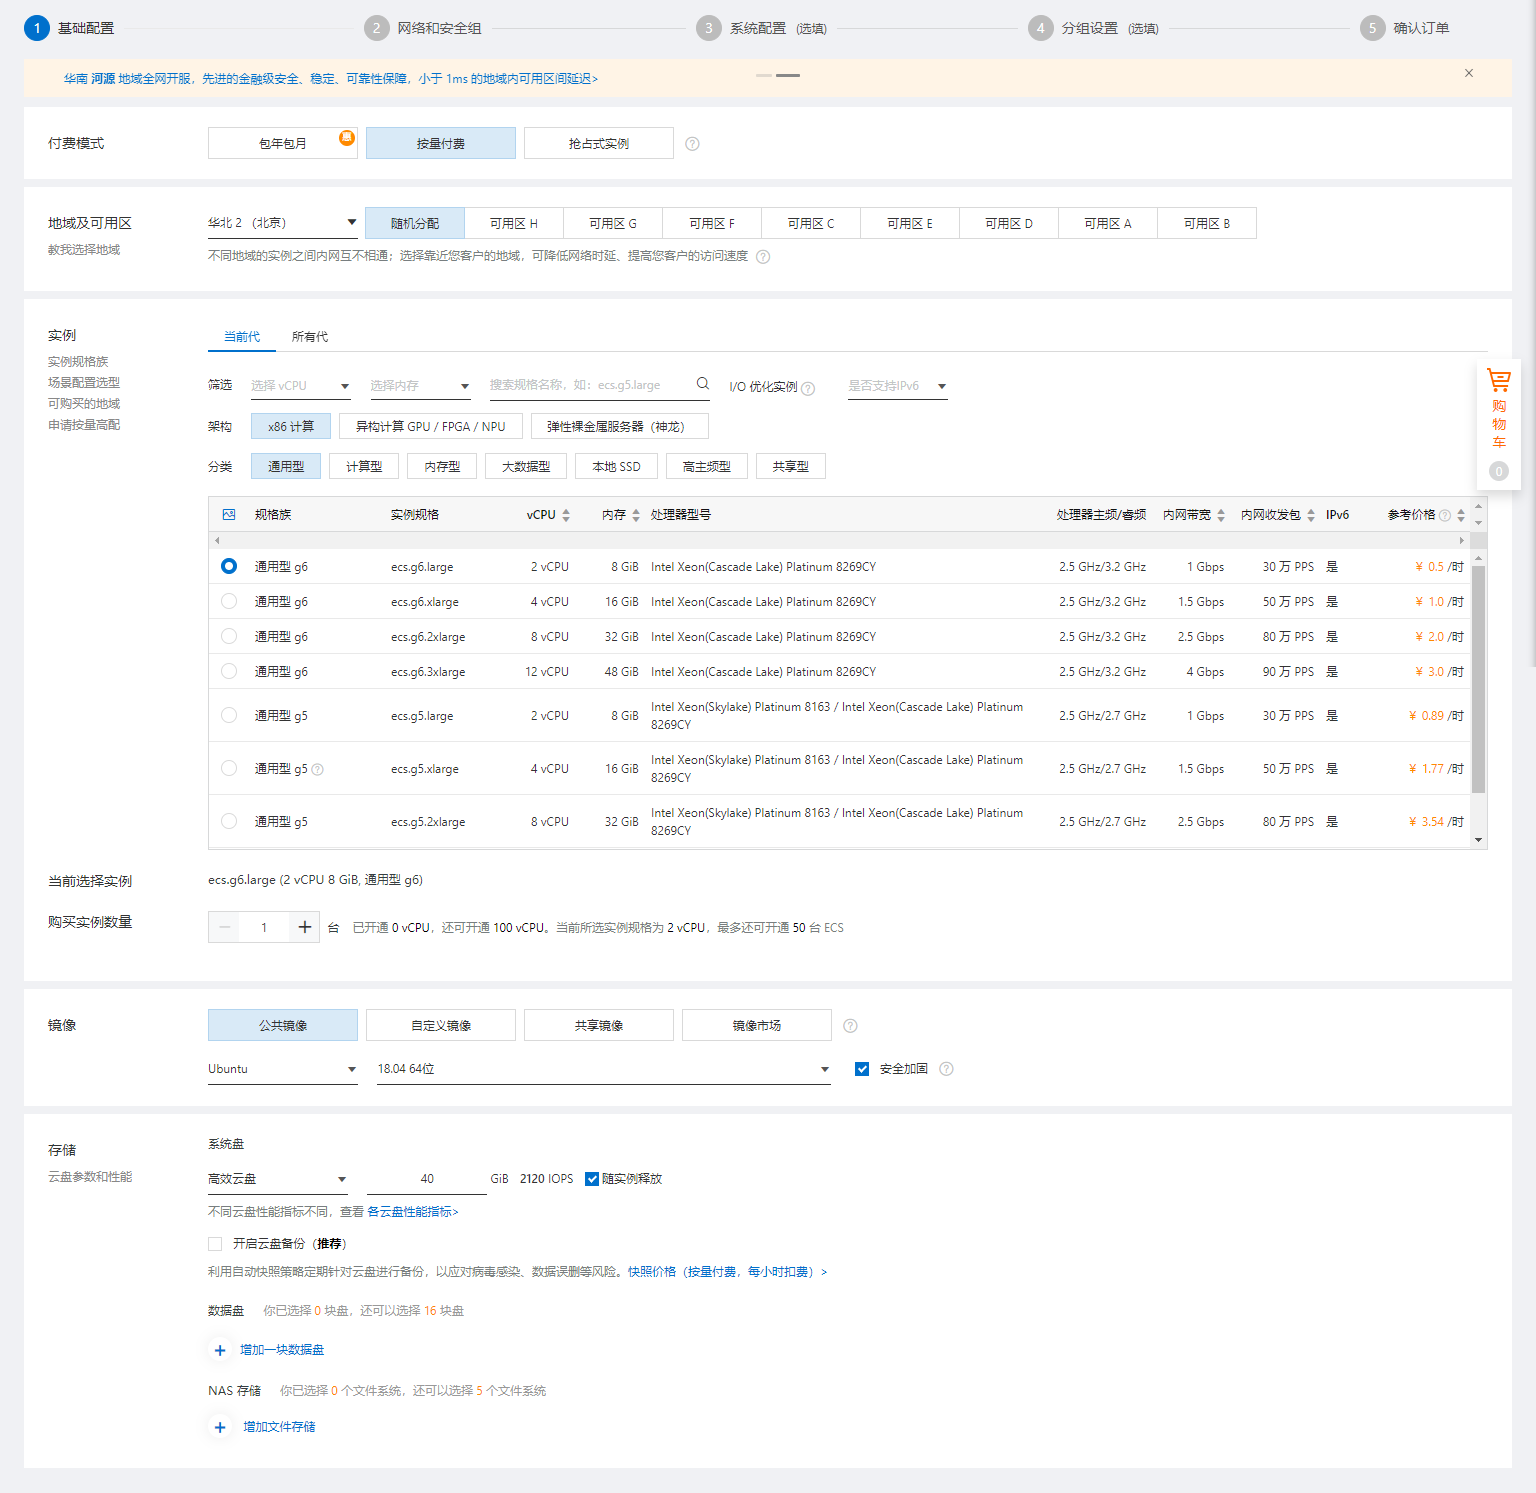This screenshot has width=1536, height=1493.
Task: Select the ecs.g6.xlarge instance radio button
Action: [229, 602]
